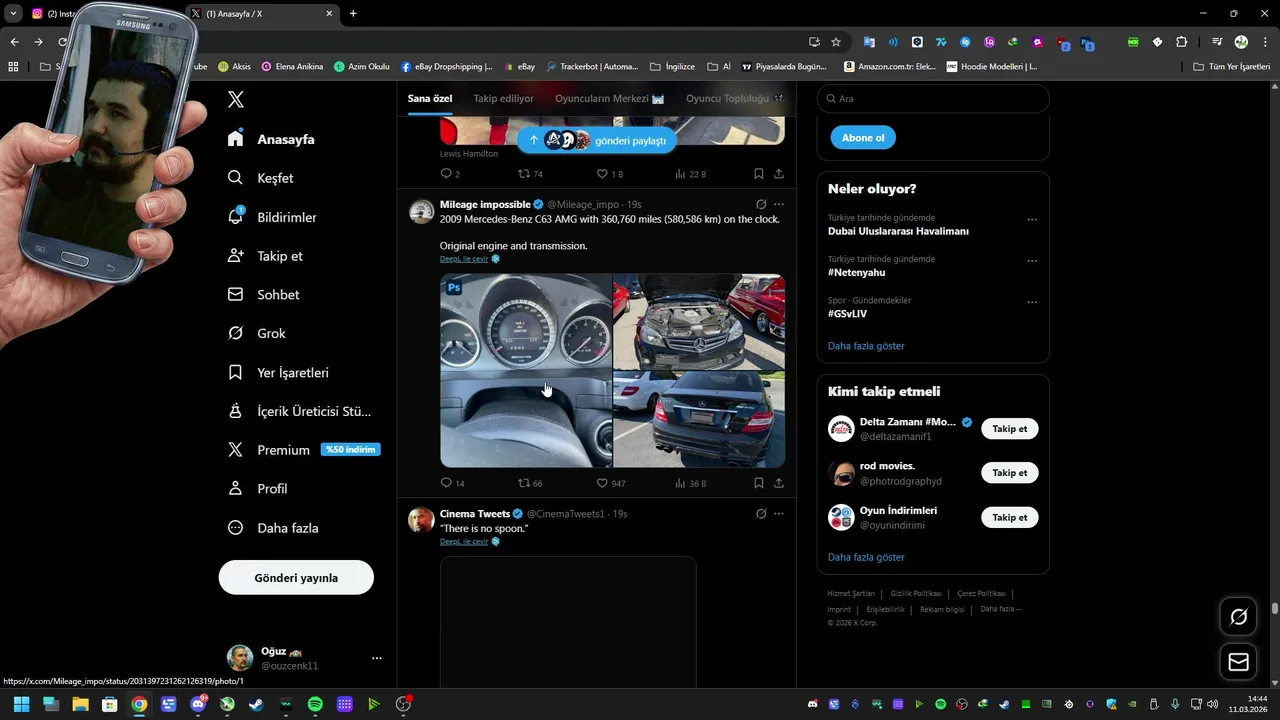Follow Oyun İndirimleri account
Screen dimensions: 1280x720
[1010, 517]
